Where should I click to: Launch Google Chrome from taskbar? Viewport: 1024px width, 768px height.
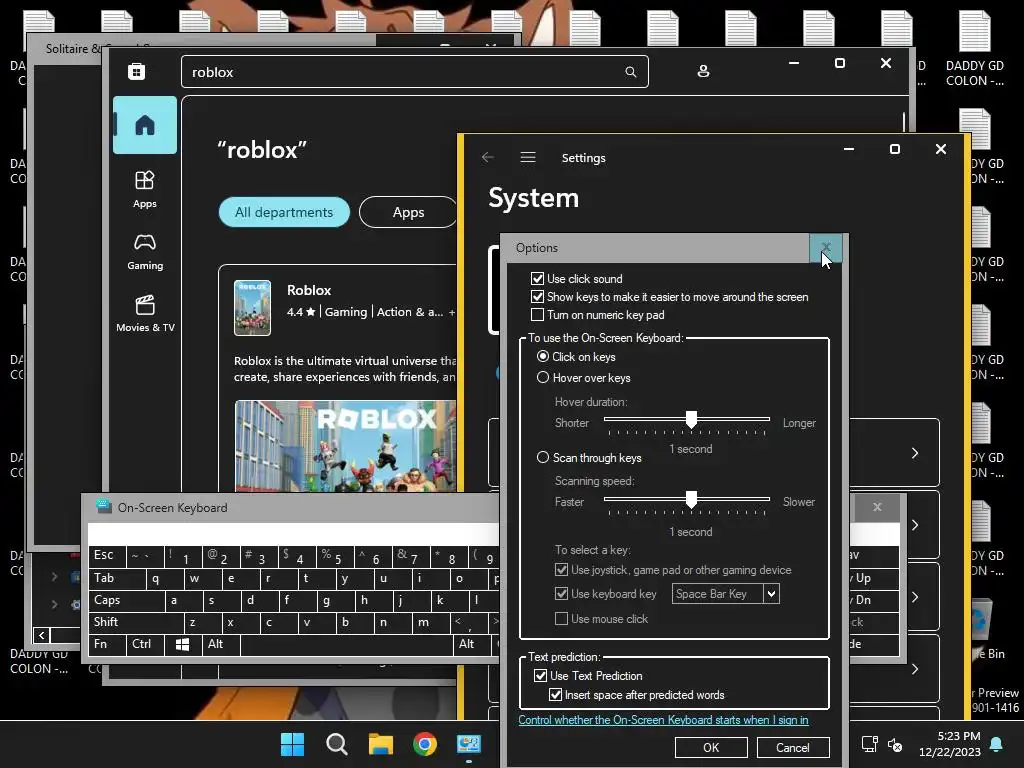click(x=424, y=744)
